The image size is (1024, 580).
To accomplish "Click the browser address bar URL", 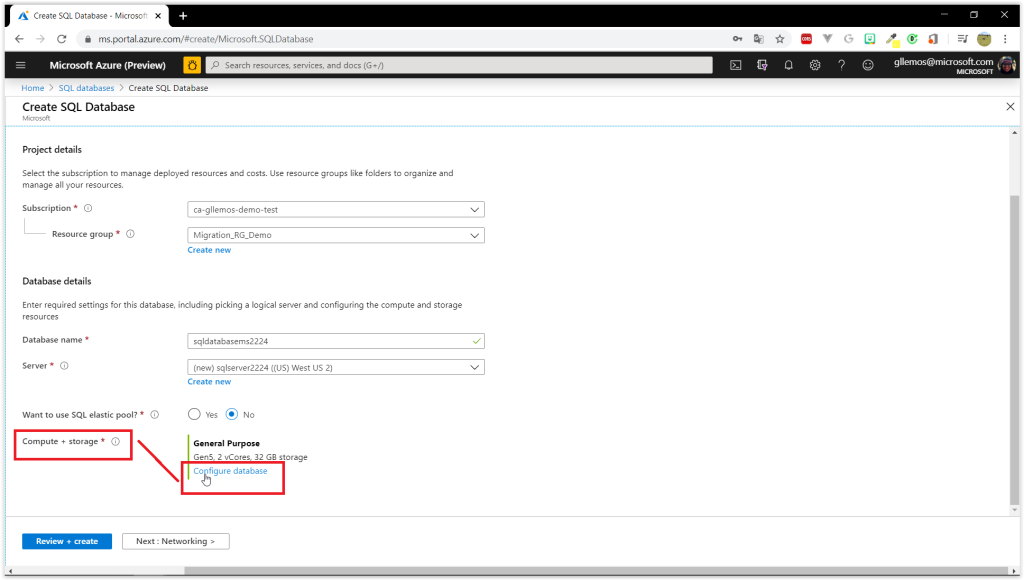I will click(206, 39).
